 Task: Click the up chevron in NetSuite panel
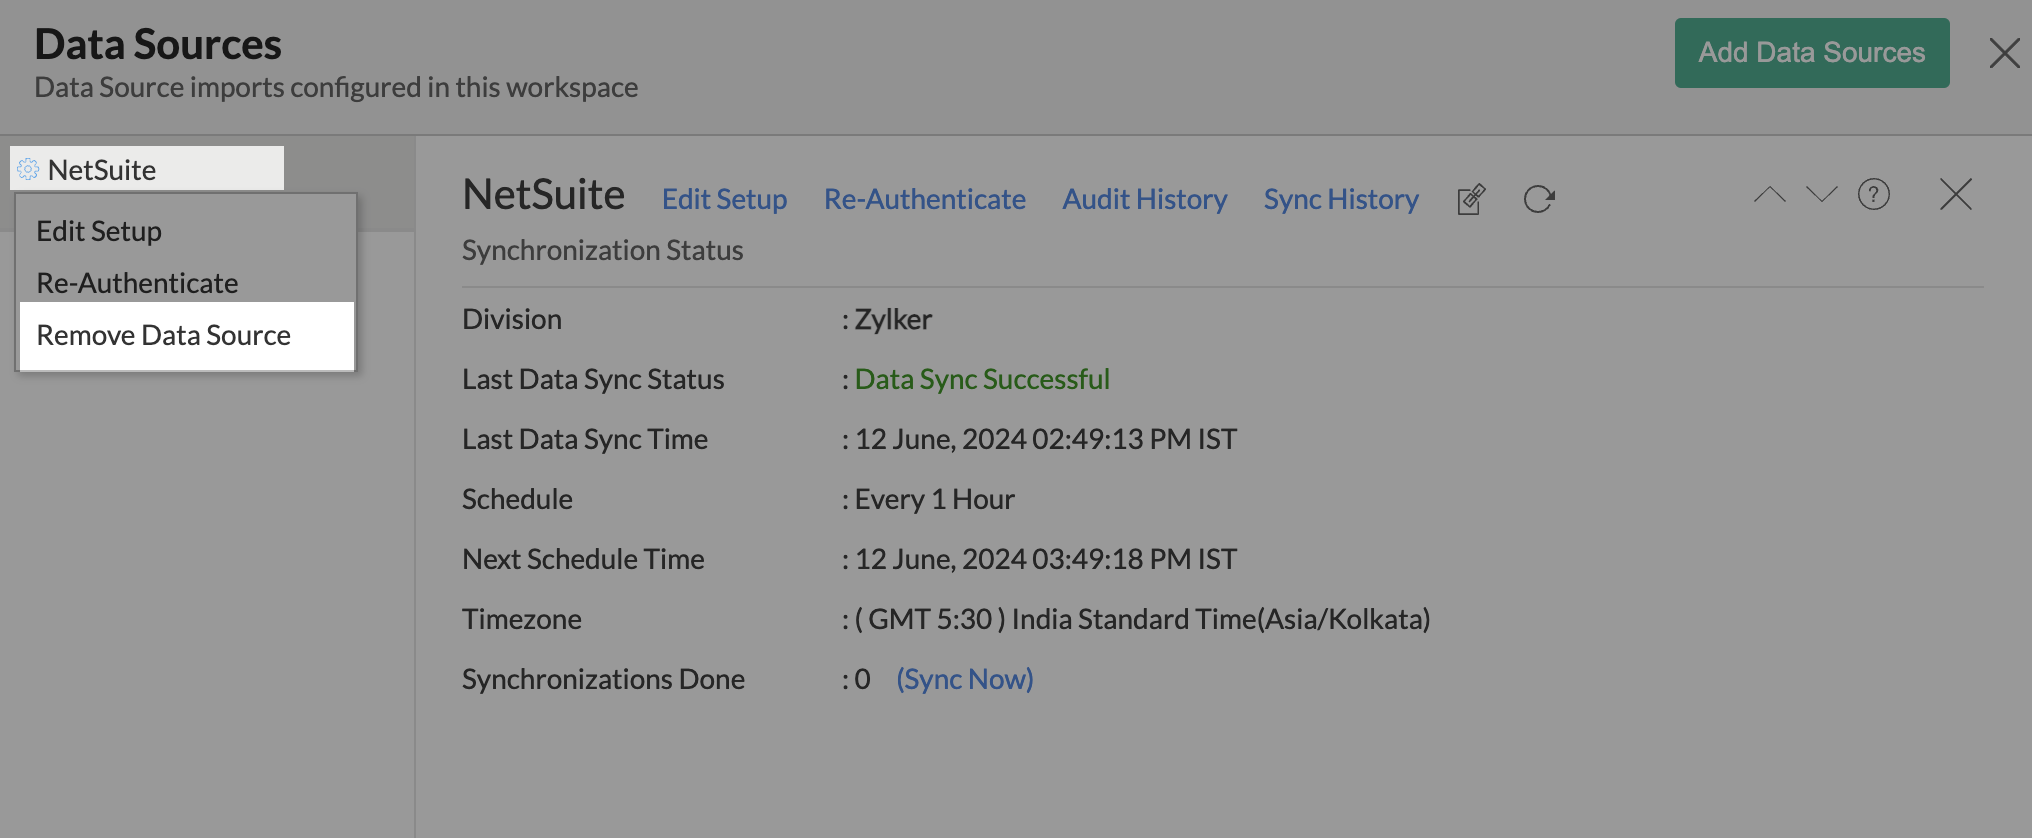click(x=1770, y=194)
